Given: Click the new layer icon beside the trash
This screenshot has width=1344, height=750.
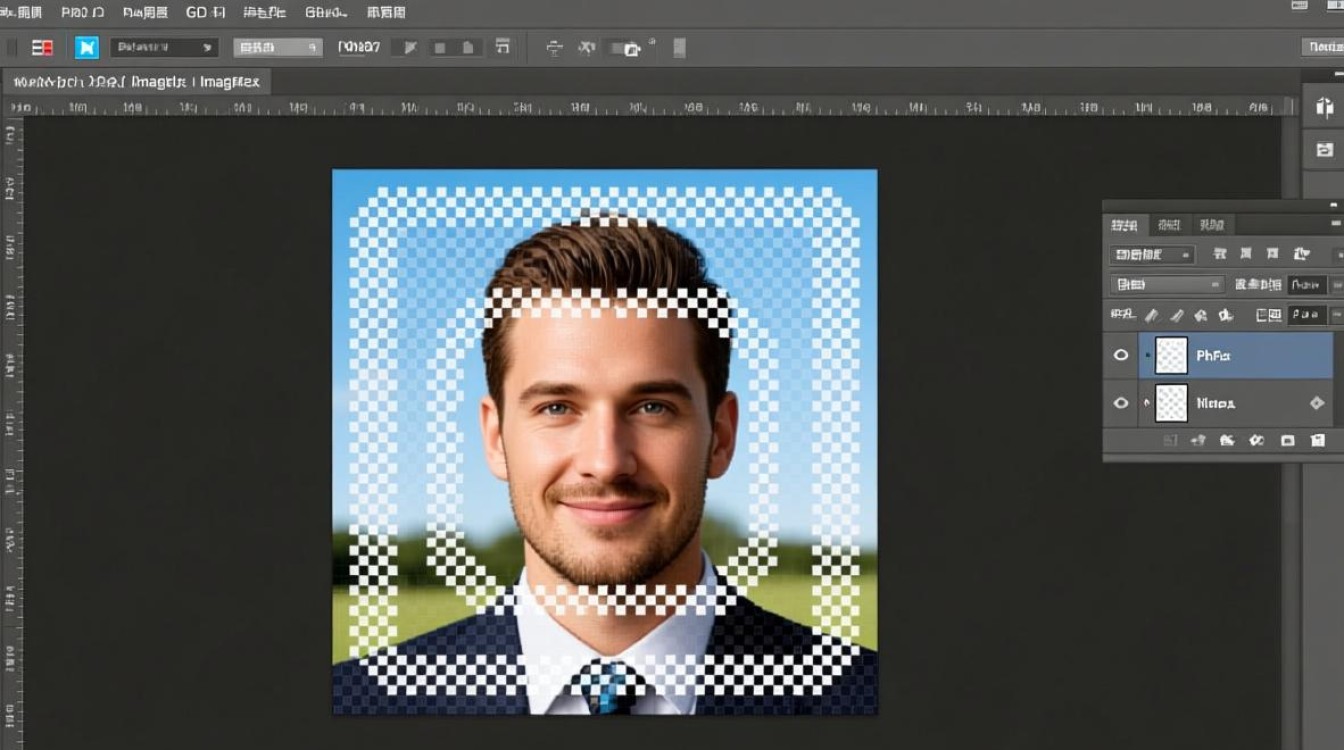Looking at the screenshot, I should pyautogui.click(x=1288, y=440).
